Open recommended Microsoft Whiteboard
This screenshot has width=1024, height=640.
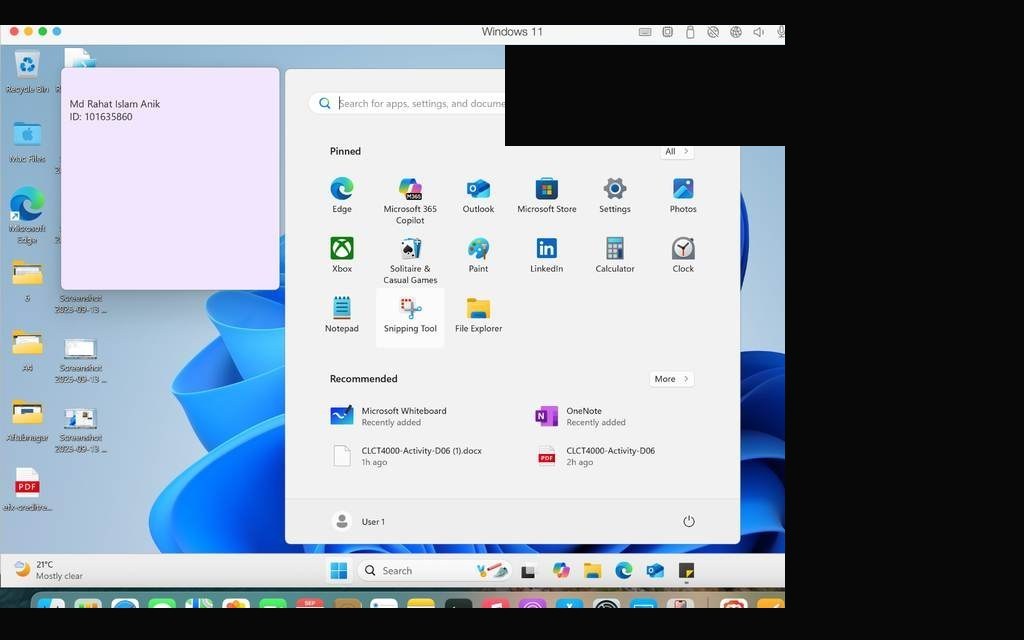(389, 416)
